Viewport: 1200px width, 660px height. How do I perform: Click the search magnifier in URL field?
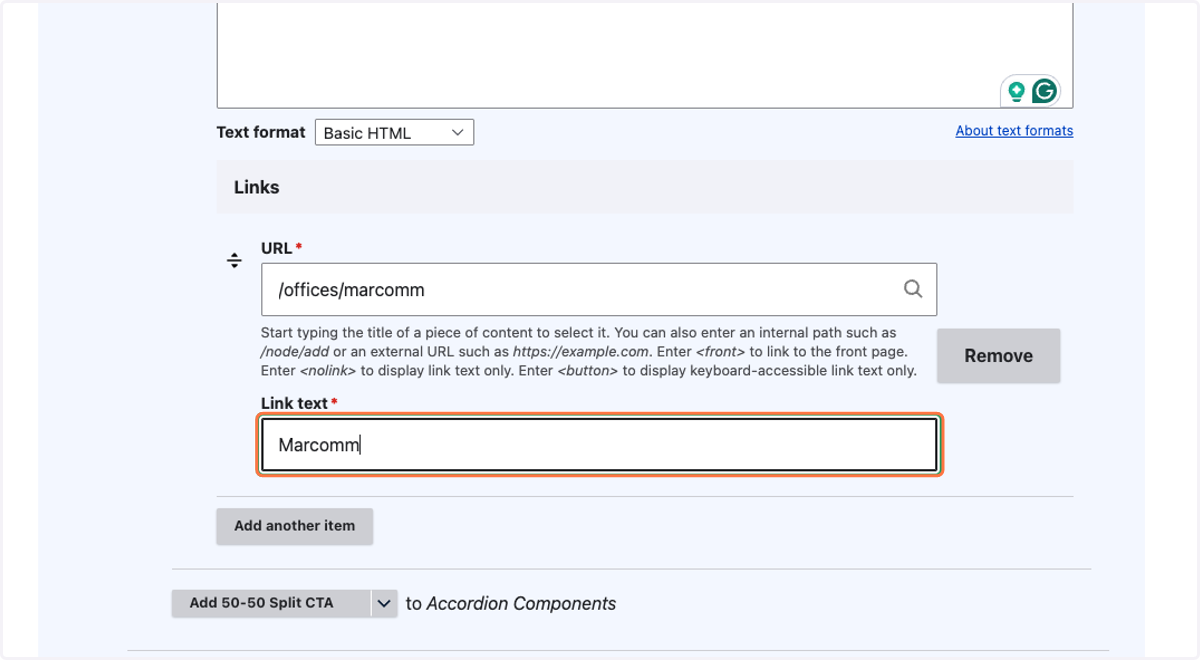913,289
